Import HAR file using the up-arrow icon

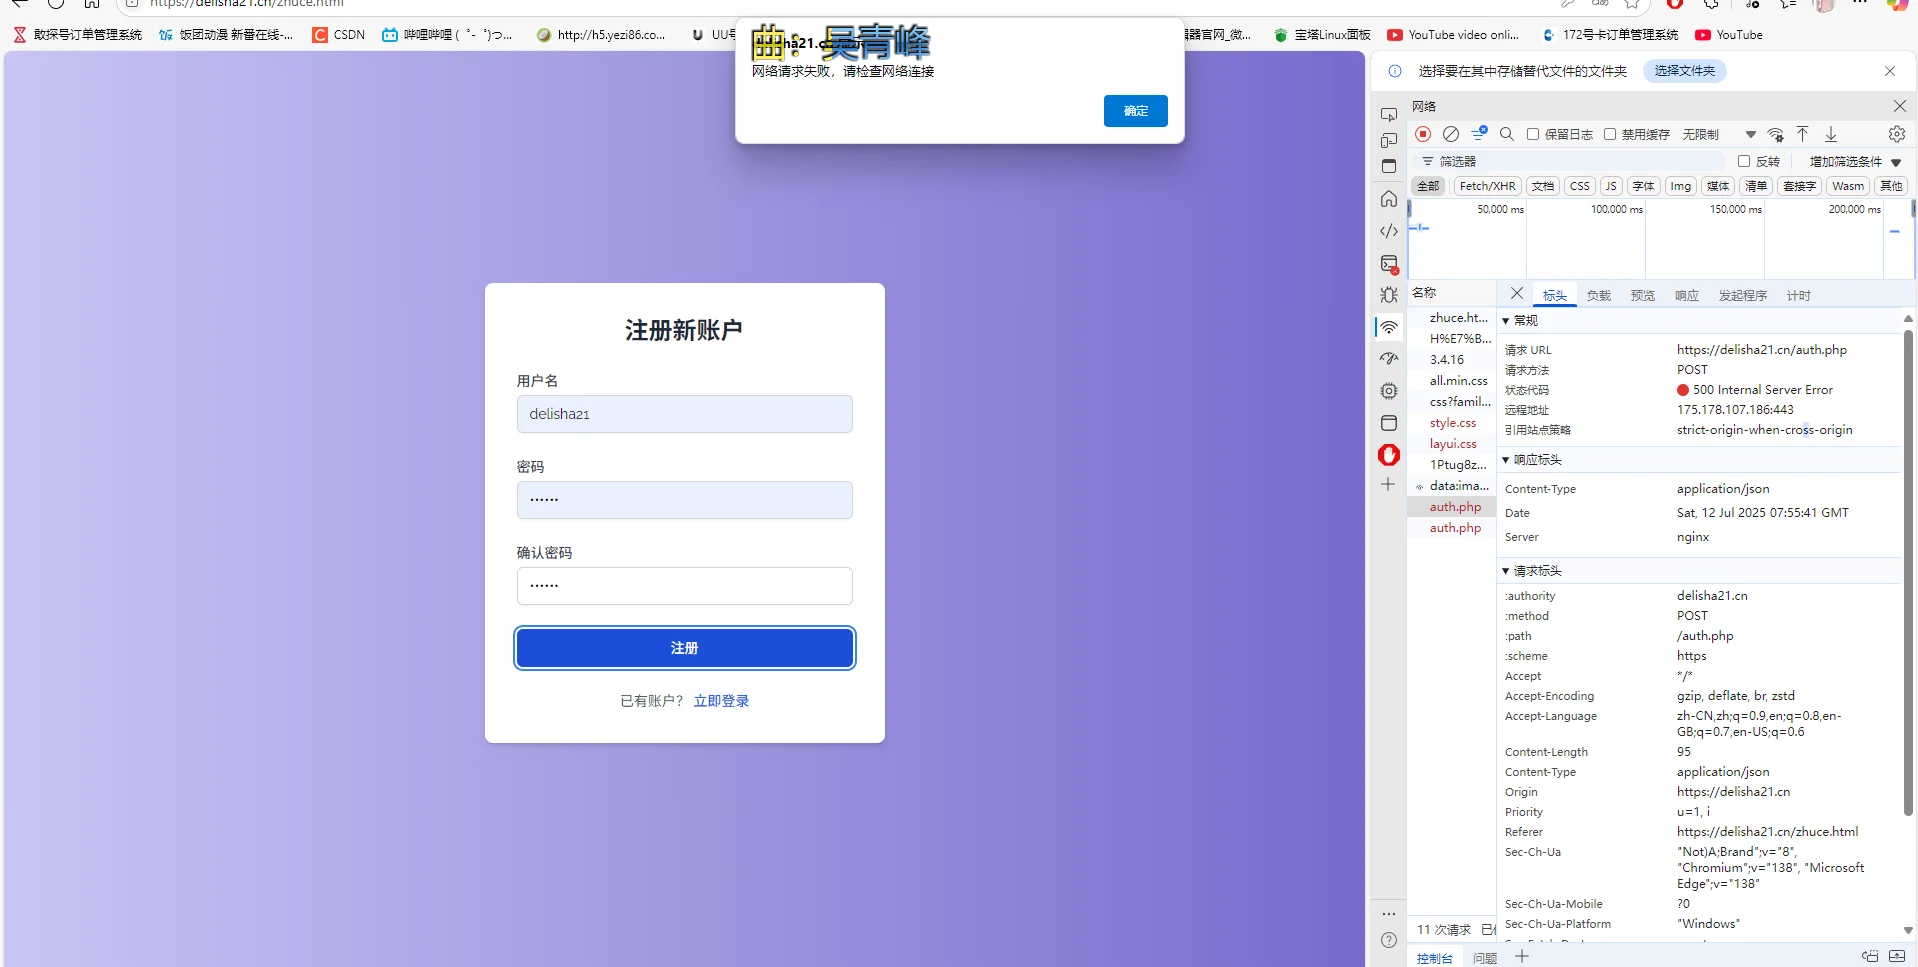(1802, 134)
